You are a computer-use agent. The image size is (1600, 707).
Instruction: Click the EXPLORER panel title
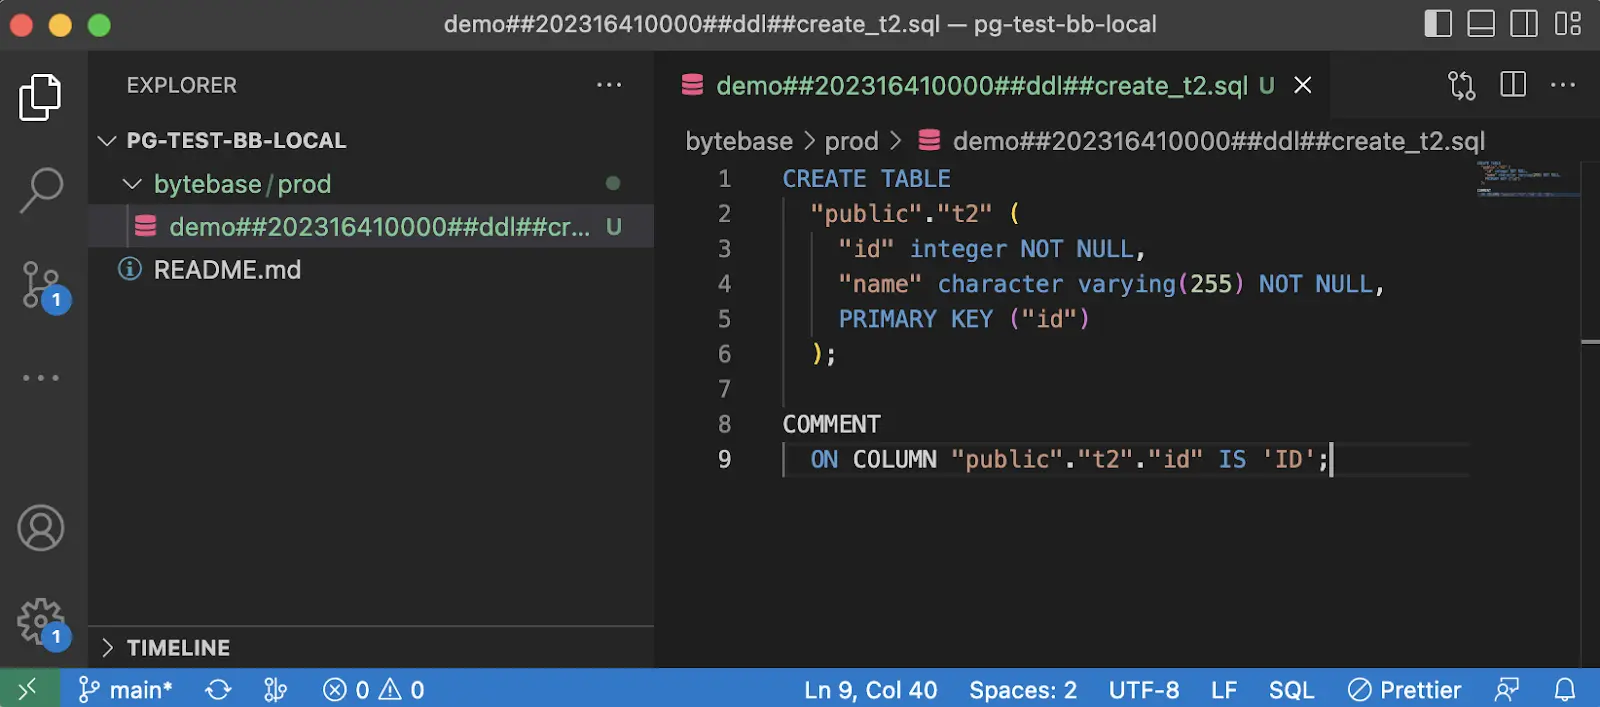point(182,85)
